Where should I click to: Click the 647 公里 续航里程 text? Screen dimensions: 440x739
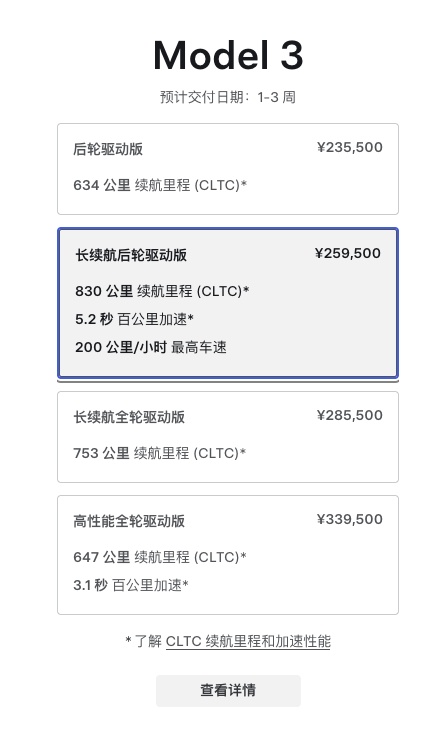coord(160,557)
